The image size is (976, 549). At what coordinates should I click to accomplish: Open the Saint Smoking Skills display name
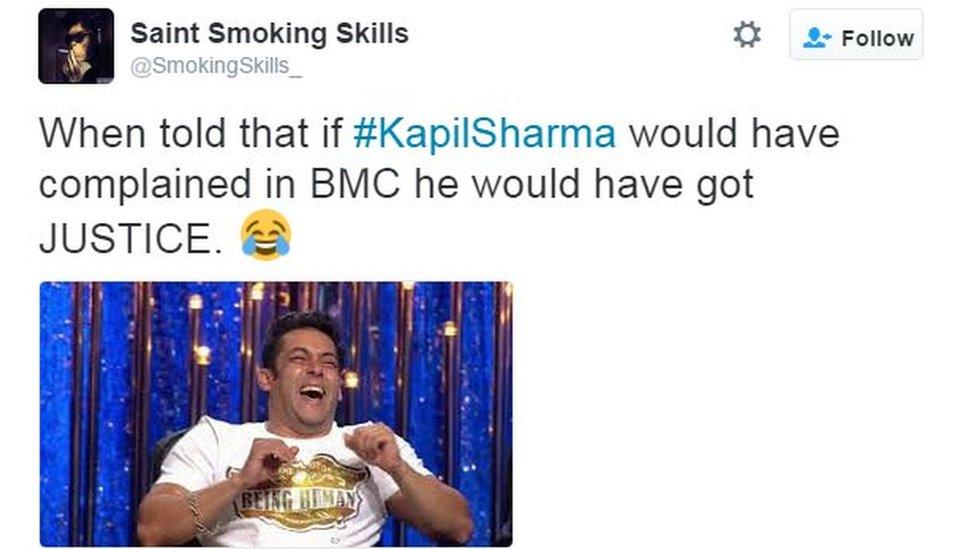[270, 33]
